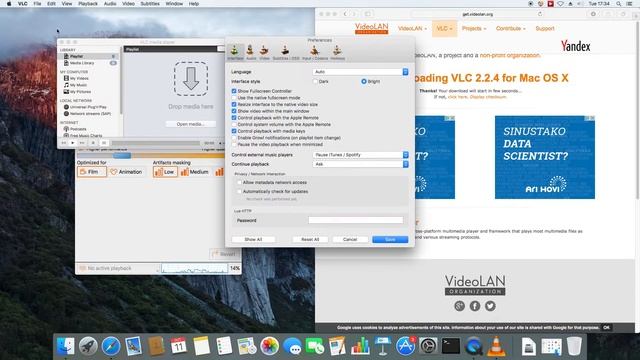The height and width of the screenshot is (360, 640).
Task: Click the play button in VLC player
Action: pyautogui.click(x=73, y=143)
